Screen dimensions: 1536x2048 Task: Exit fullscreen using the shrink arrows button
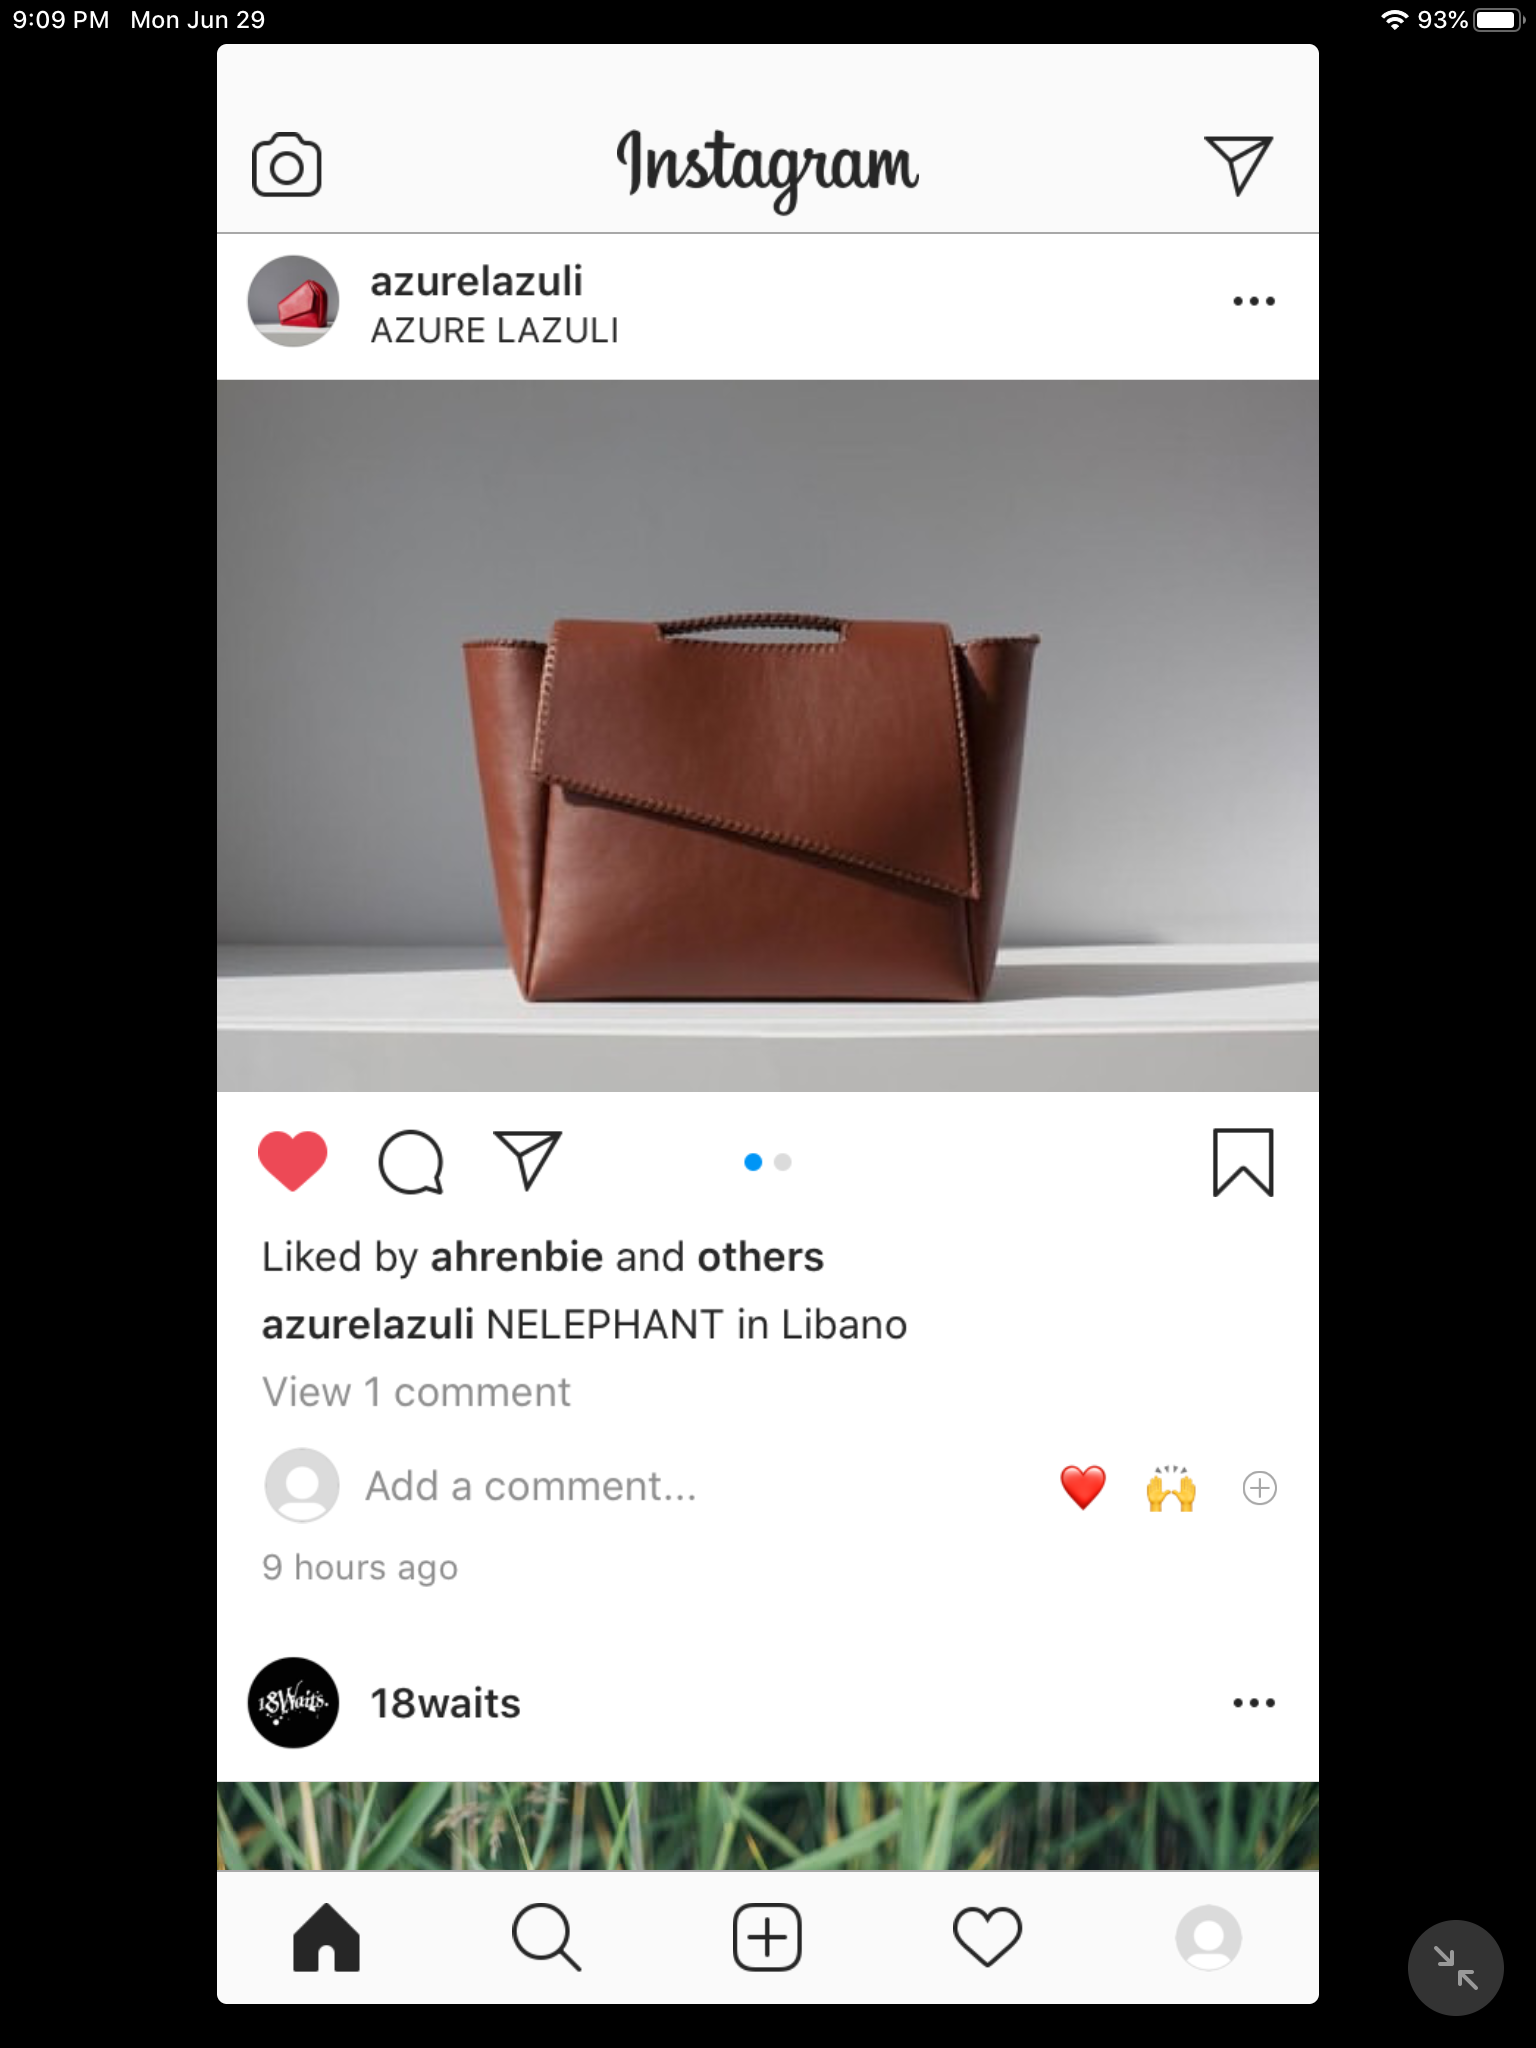[x=1455, y=1968]
